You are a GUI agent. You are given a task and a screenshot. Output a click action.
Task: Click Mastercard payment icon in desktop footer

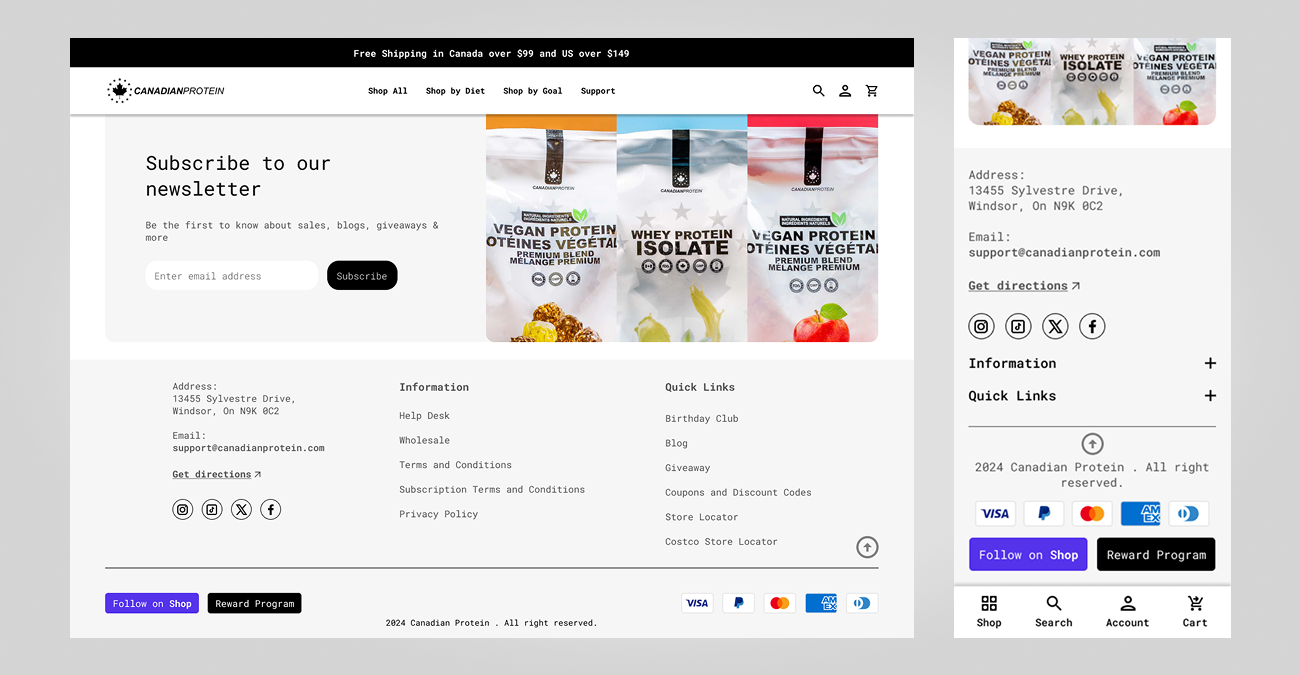(x=780, y=603)
